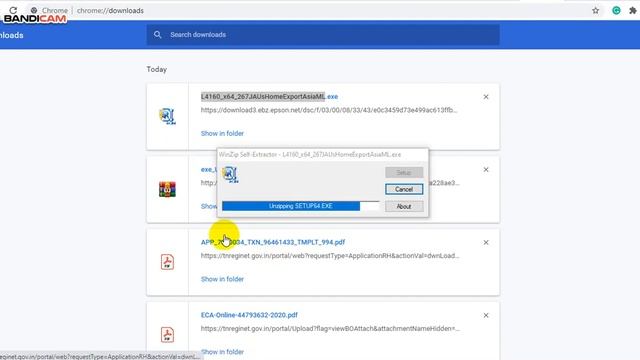Click the Unzipping SETUP64.EXE progress bar
Image resolution: width=640 pixels, height=360 pixels.
pyautogui.click(x=300, y=206)
